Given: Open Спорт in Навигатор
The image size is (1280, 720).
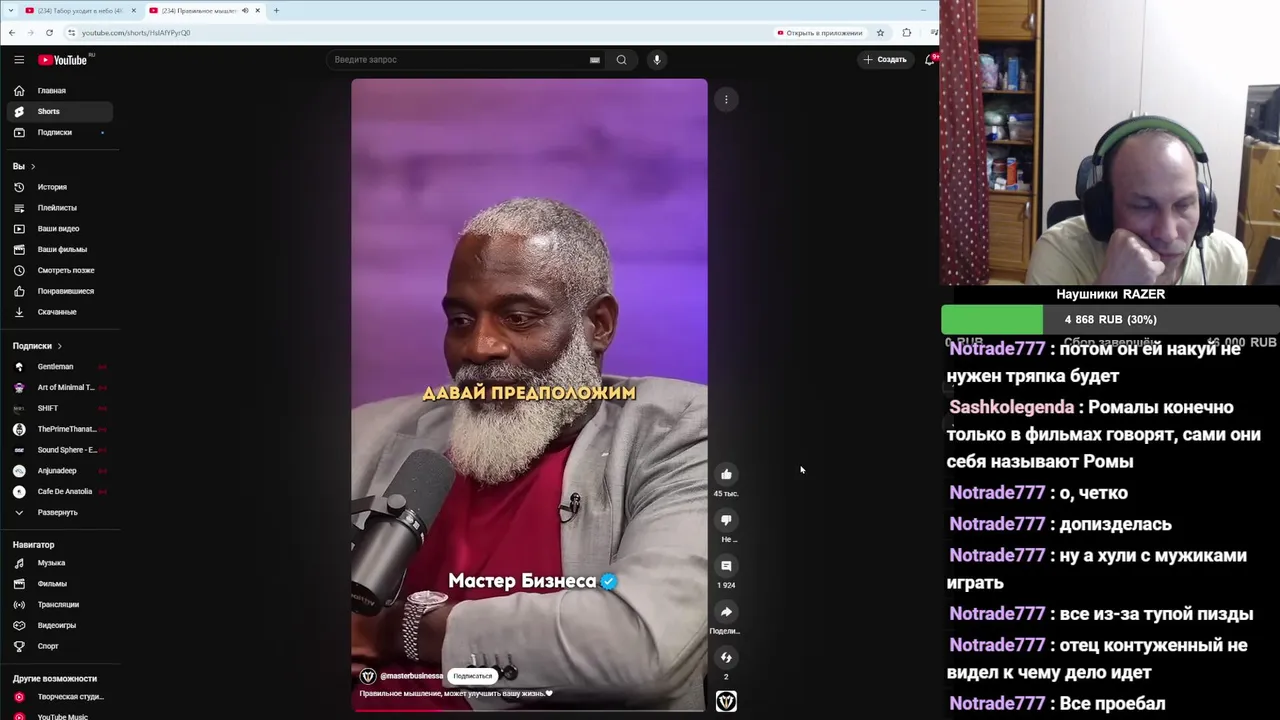Looking at the screenshot, I should click(60, 646).
